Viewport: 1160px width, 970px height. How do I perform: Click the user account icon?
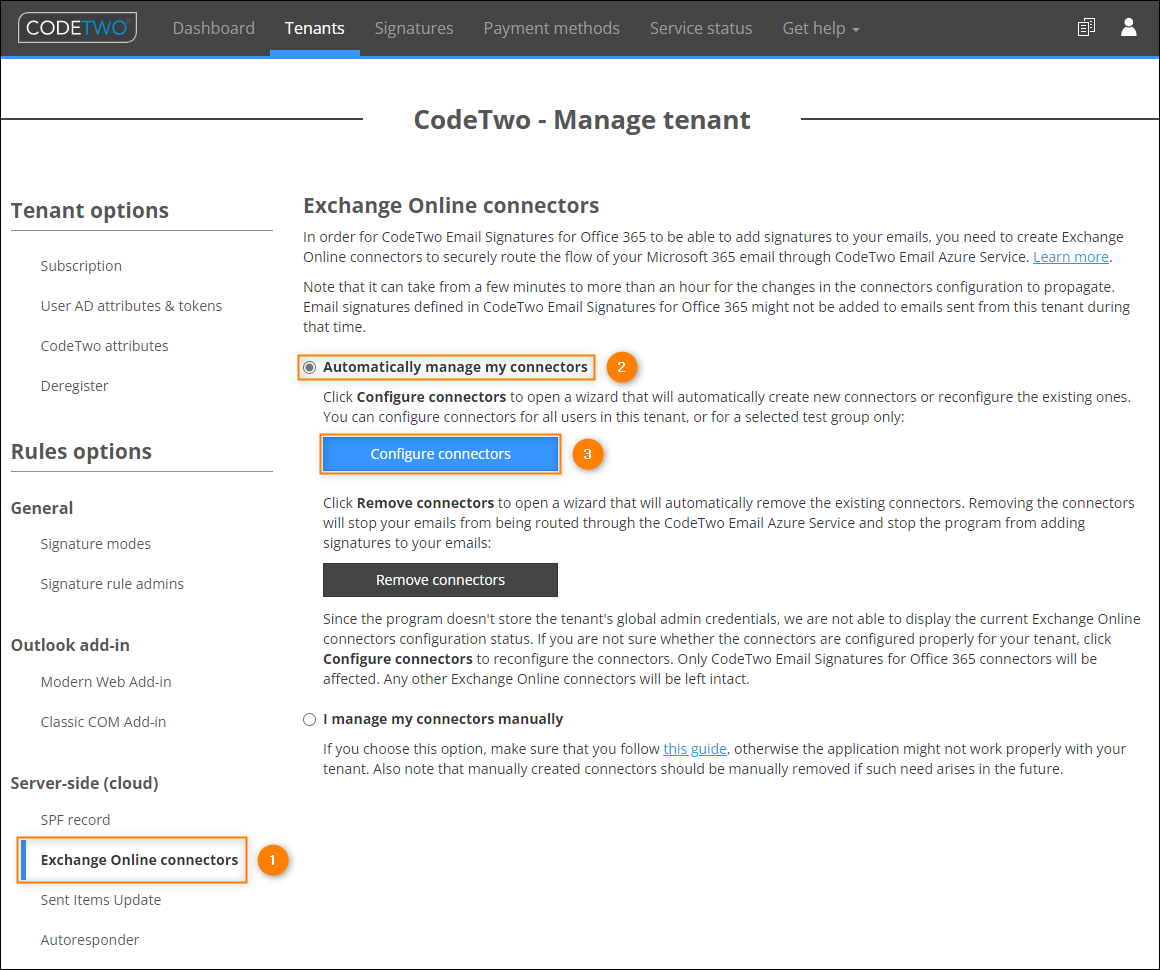point(1128,27)
